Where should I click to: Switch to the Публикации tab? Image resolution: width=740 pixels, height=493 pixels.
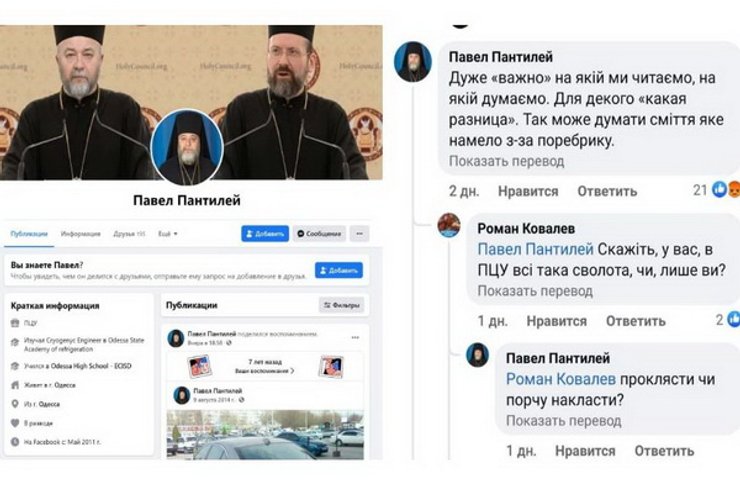29,234
